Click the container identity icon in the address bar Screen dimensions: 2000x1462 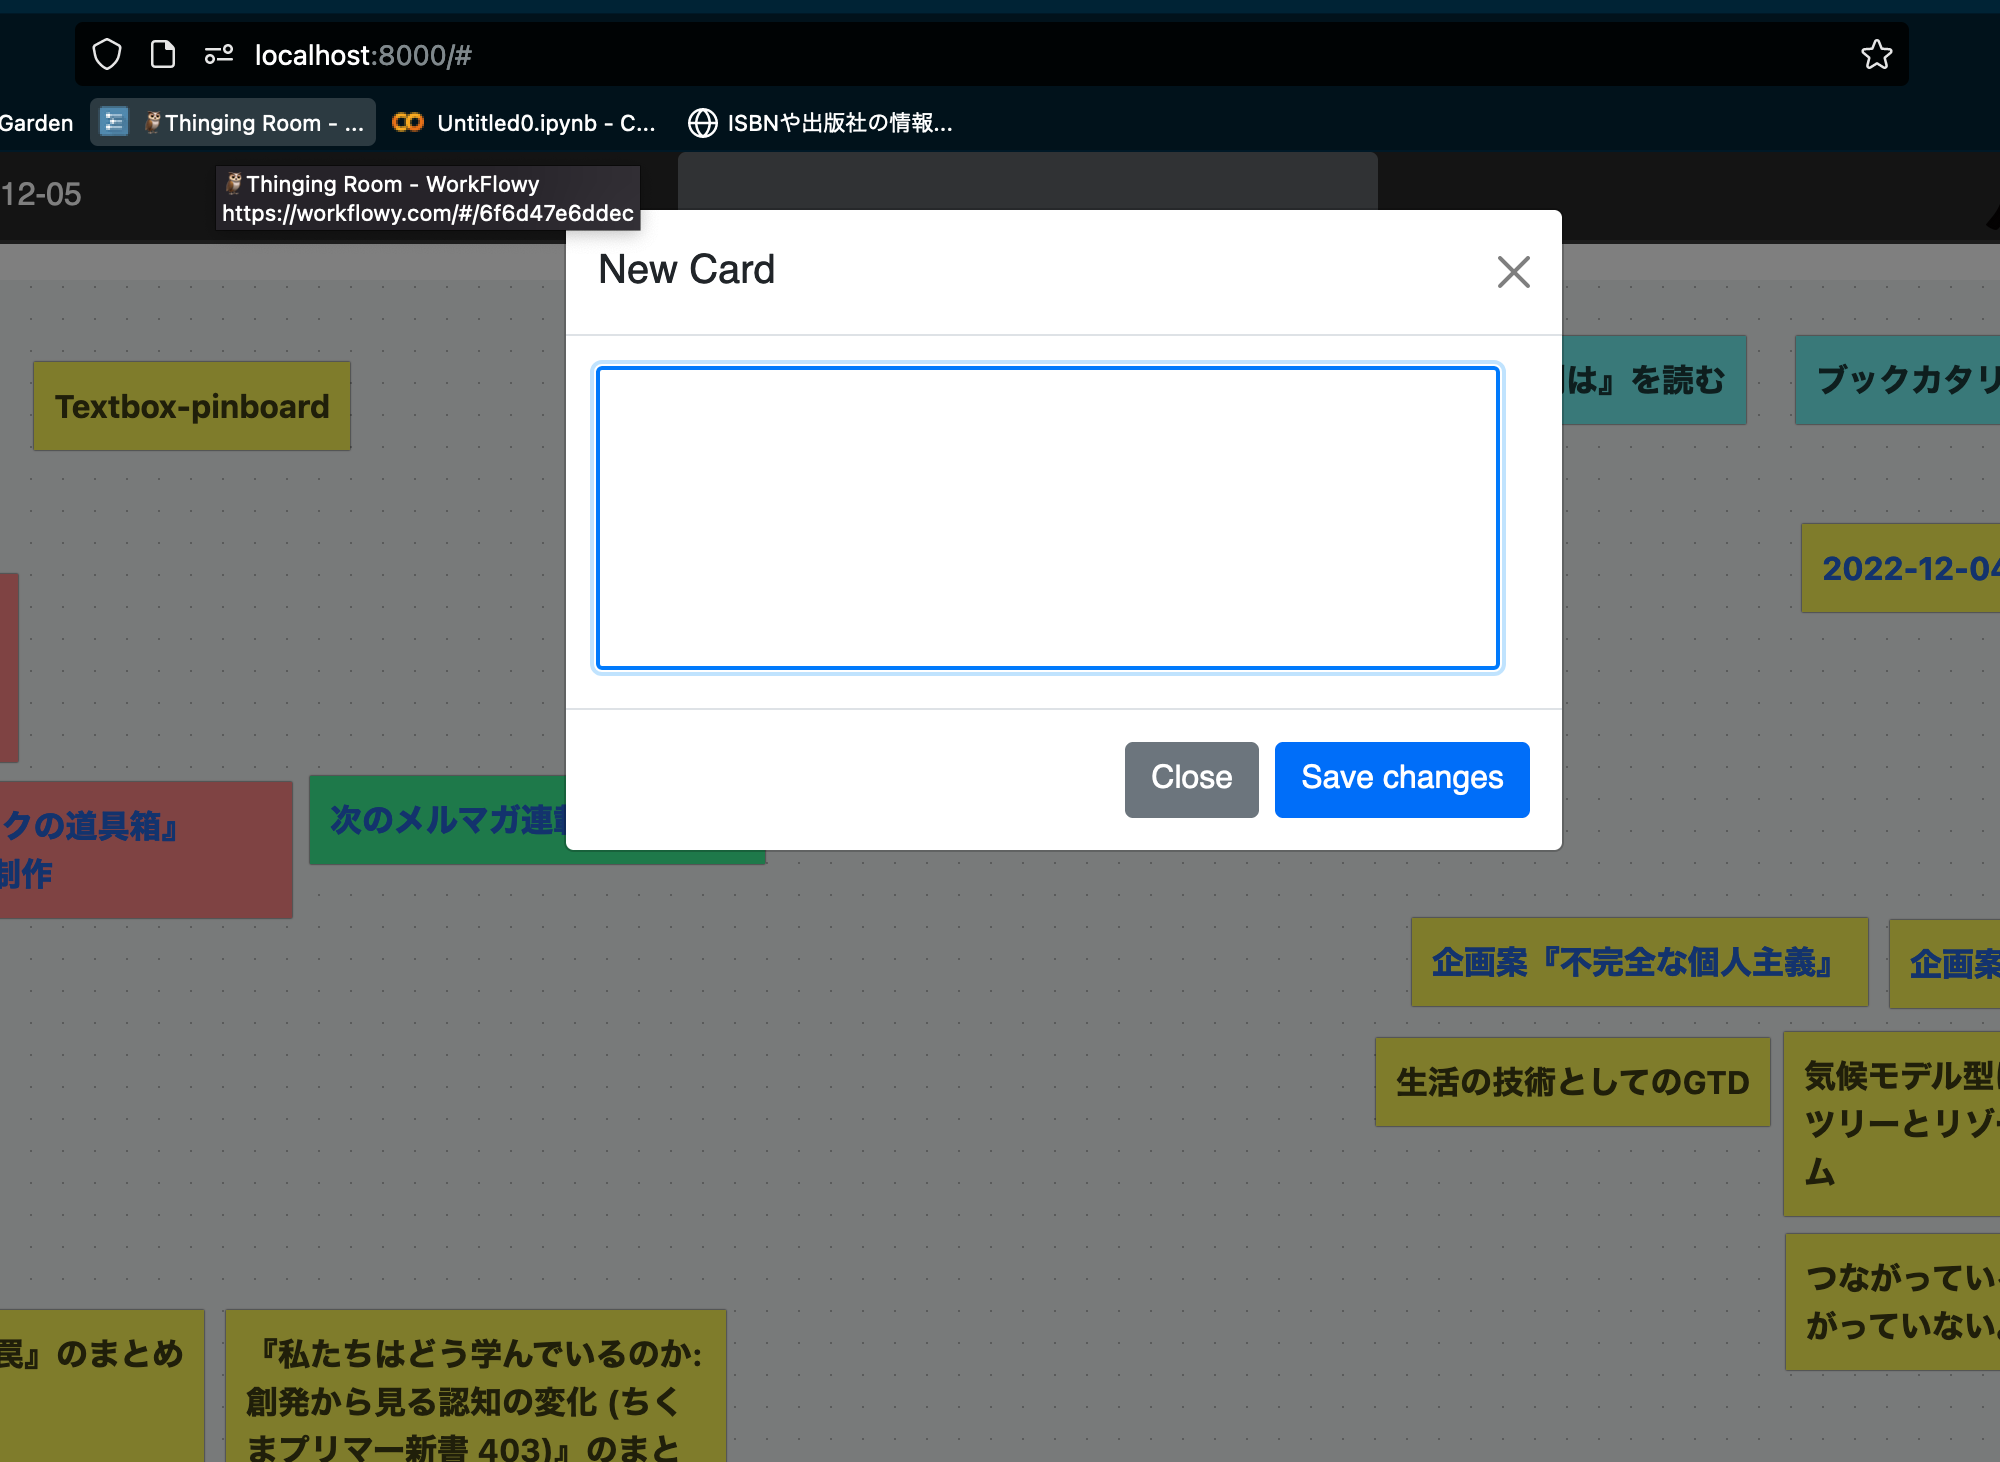(x=219, y=54)
